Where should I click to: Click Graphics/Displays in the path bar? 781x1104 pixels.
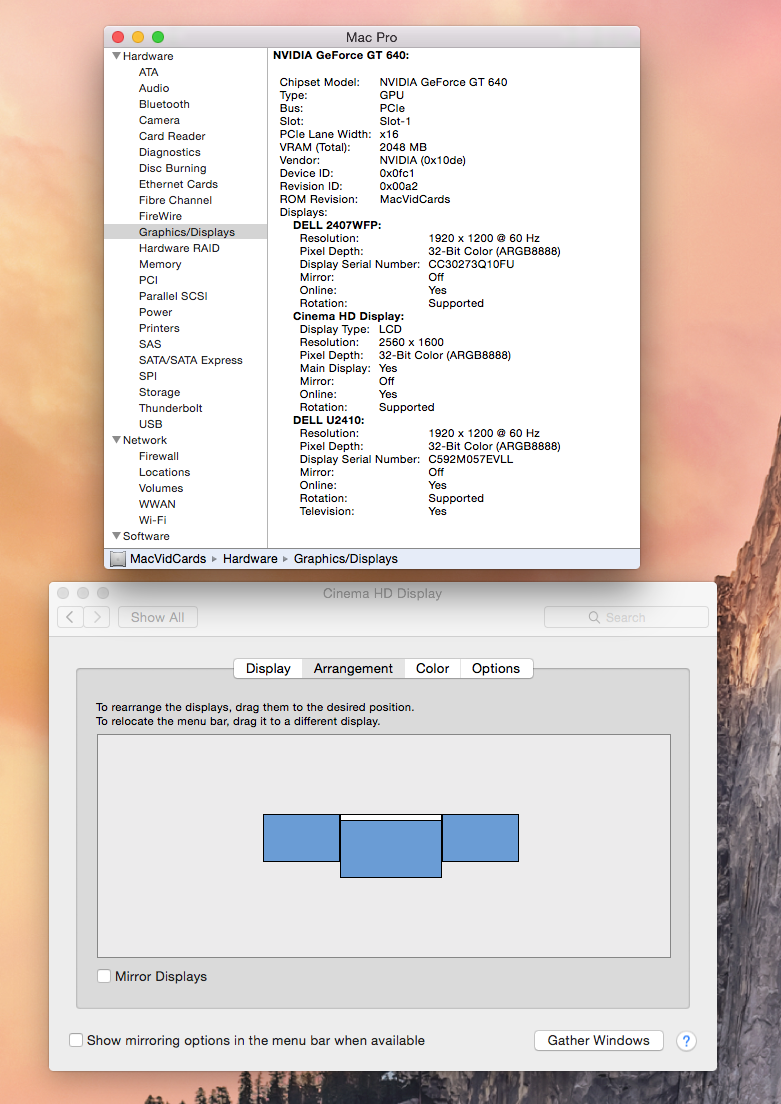pos(346,559)
